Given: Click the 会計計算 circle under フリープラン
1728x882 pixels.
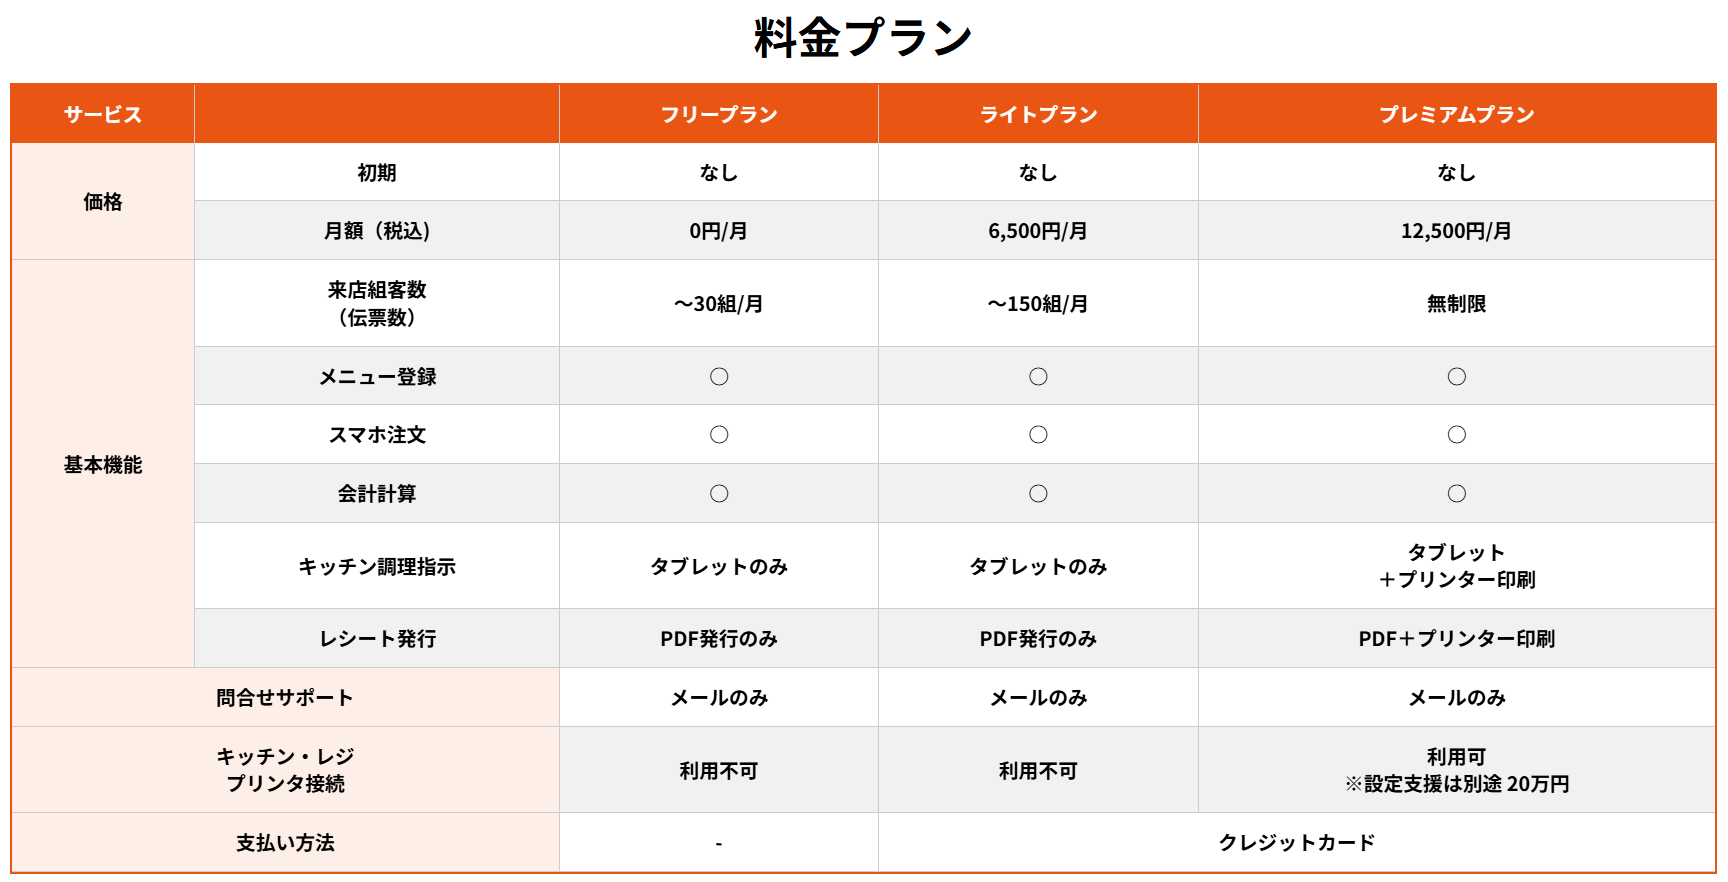Looking at the screenshot, I should click(719, 493).
